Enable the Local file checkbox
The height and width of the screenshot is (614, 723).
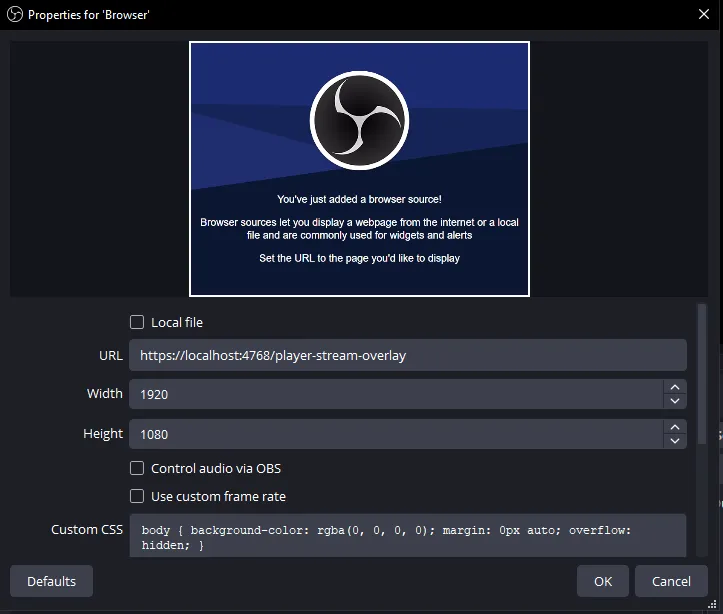[137, 322]
